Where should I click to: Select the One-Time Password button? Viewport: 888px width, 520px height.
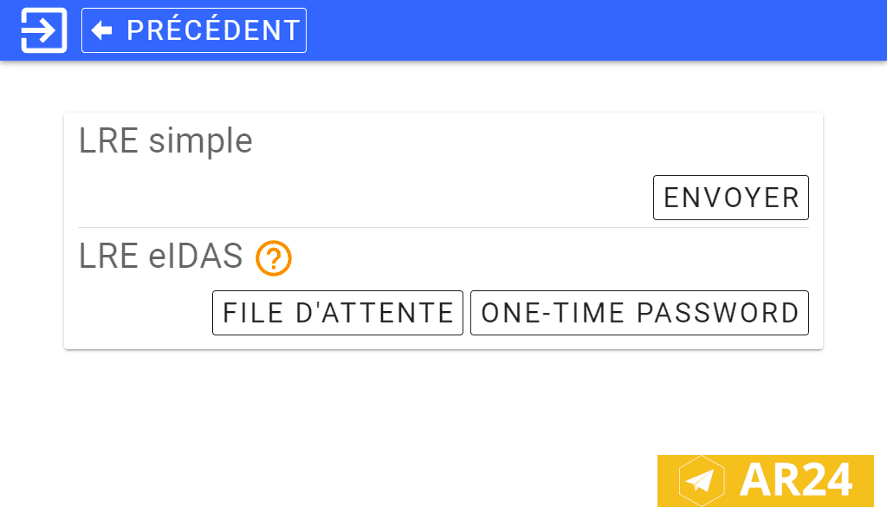click(x=639, y=313)
